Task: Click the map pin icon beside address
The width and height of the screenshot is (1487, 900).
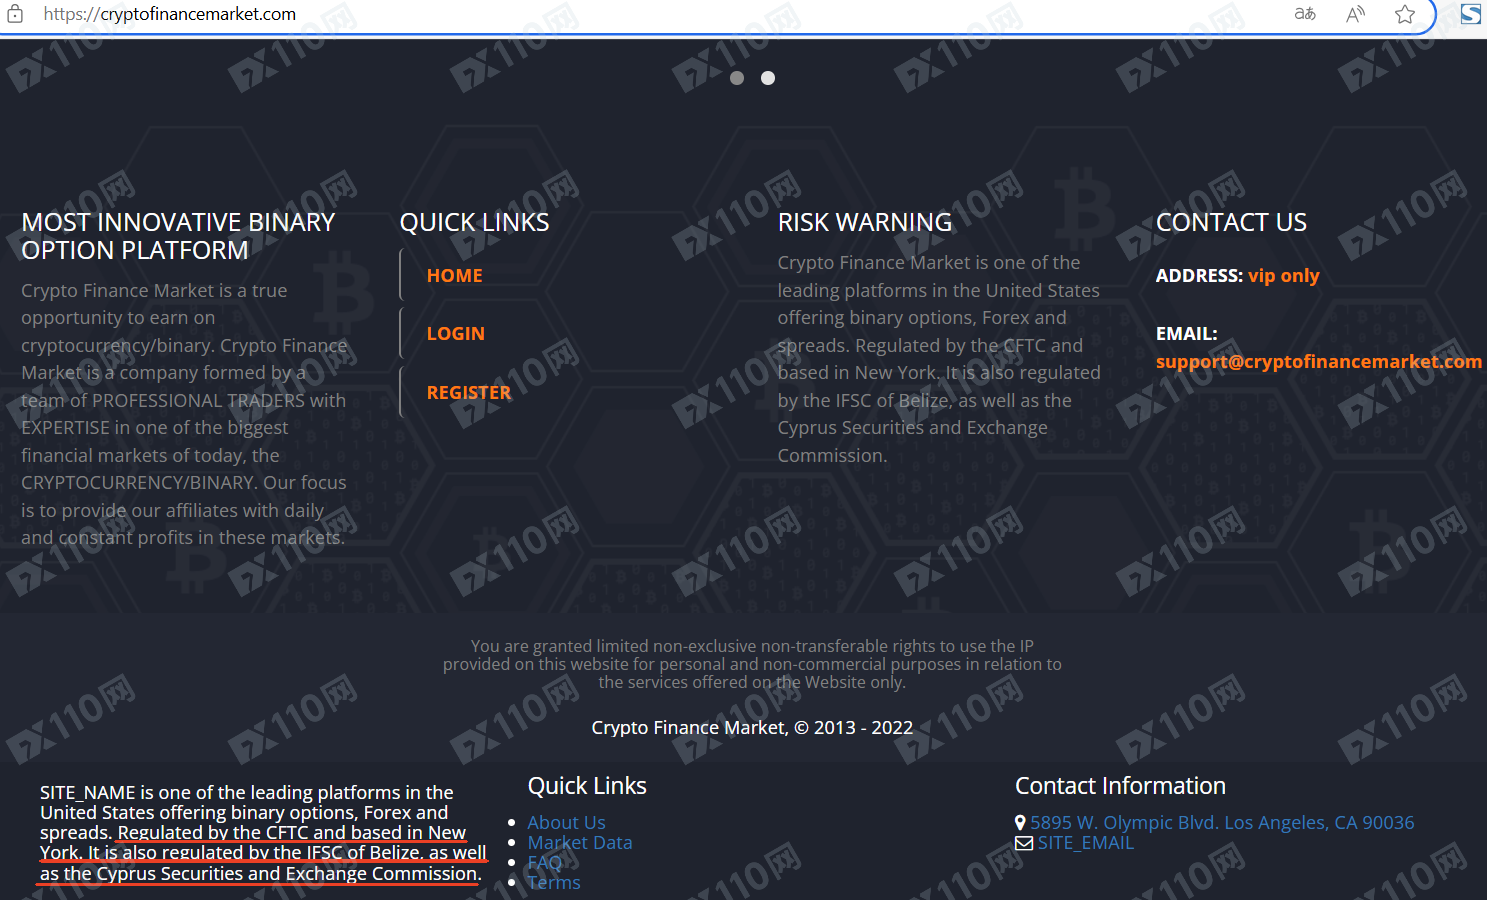Action: (1021, 823)
